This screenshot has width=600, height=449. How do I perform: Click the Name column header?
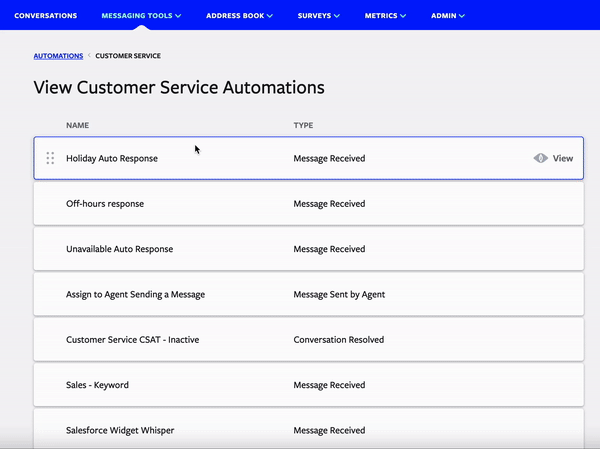78,126
